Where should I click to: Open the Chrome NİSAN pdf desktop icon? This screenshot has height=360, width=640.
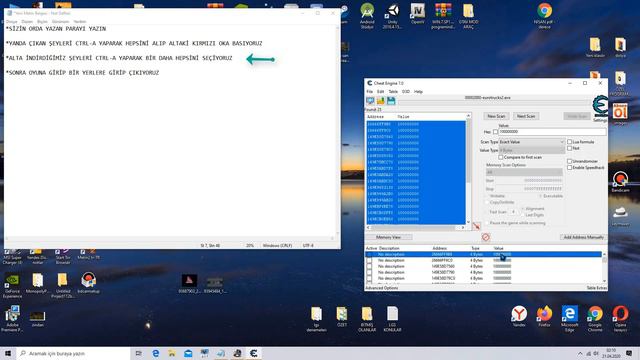click(x=544, y=16)
